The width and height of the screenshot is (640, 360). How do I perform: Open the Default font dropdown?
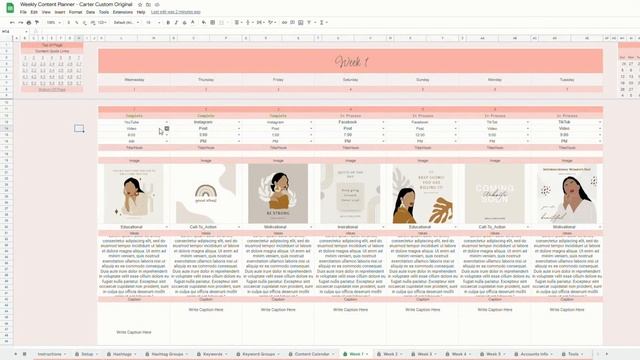[x=126, y=22]
